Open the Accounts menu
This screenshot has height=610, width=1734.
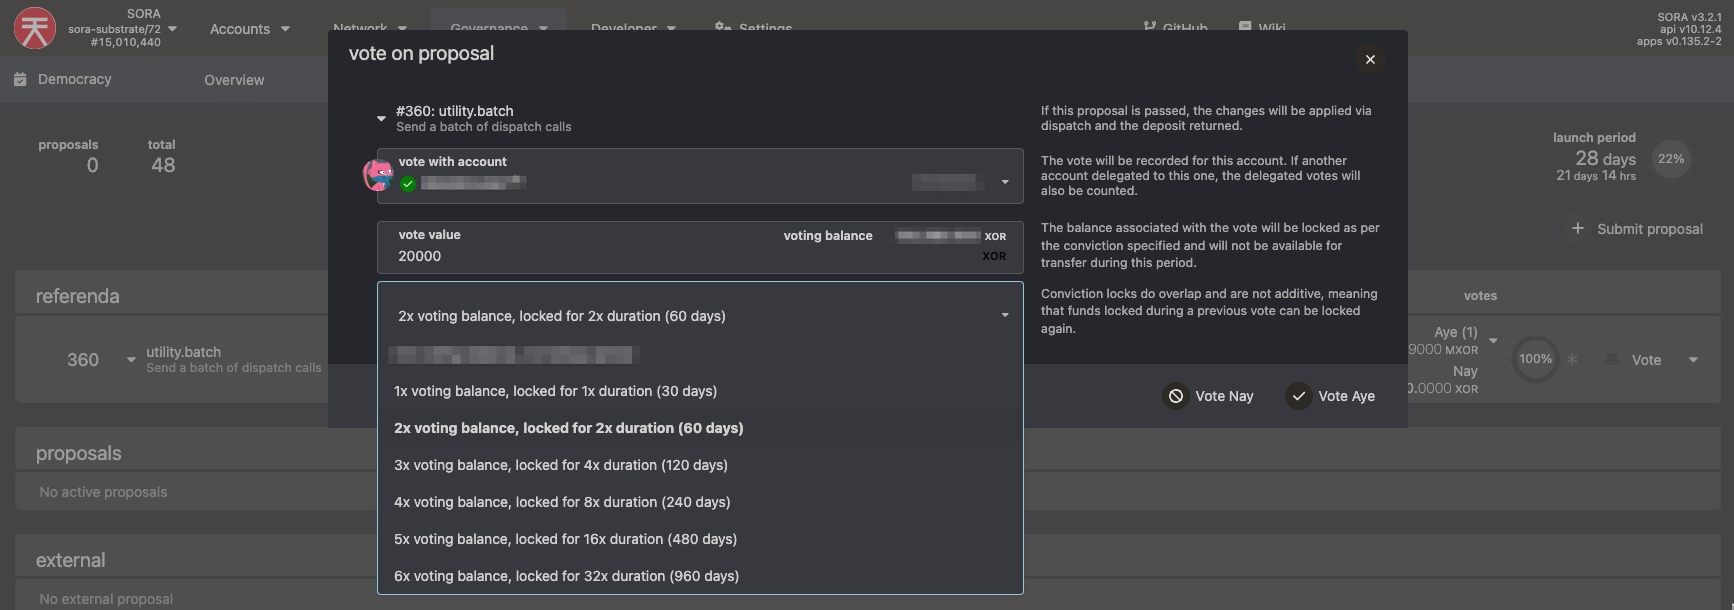[249, 29]
